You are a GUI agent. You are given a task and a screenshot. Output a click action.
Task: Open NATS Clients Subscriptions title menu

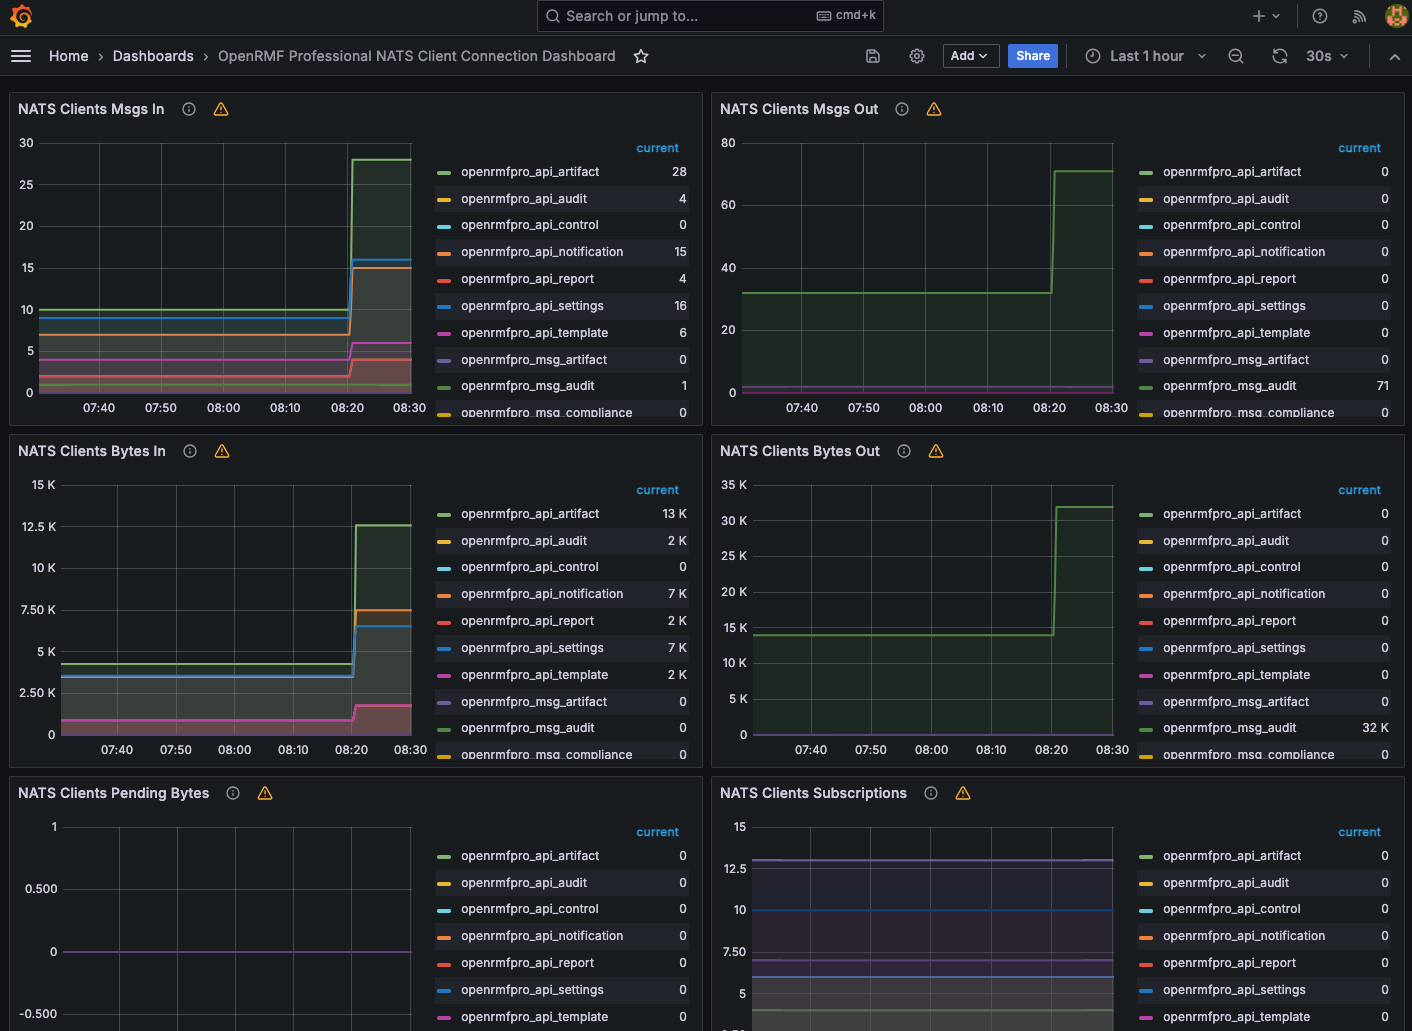(813, 793)
